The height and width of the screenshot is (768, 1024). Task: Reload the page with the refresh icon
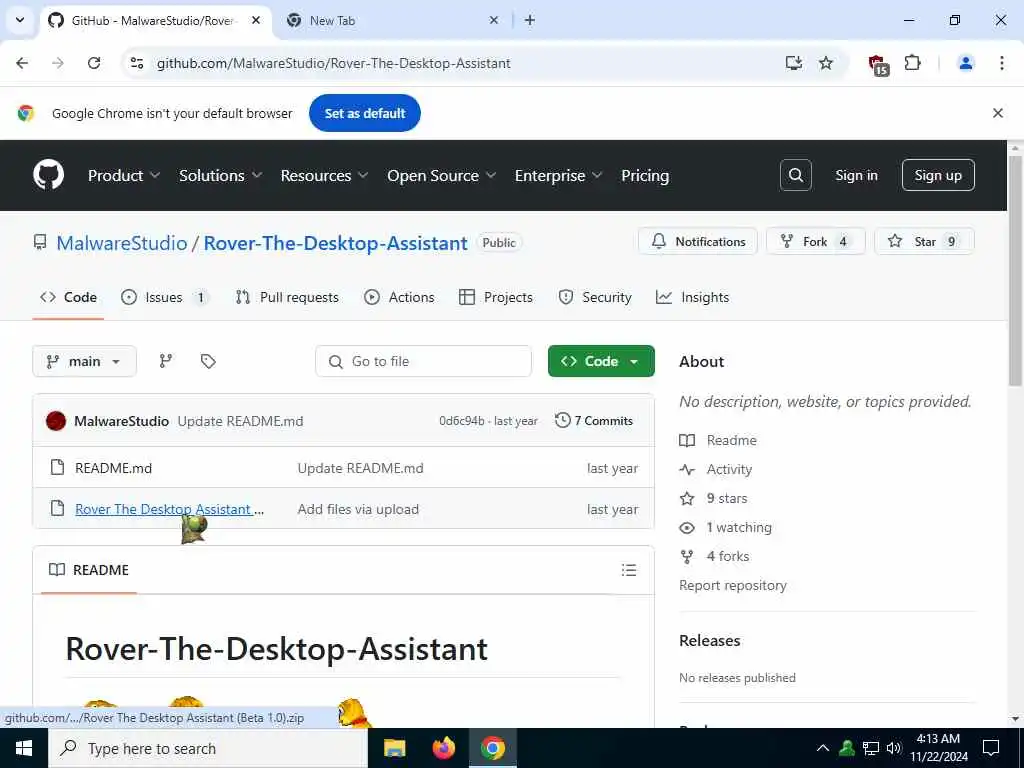(x=94, y=63)
